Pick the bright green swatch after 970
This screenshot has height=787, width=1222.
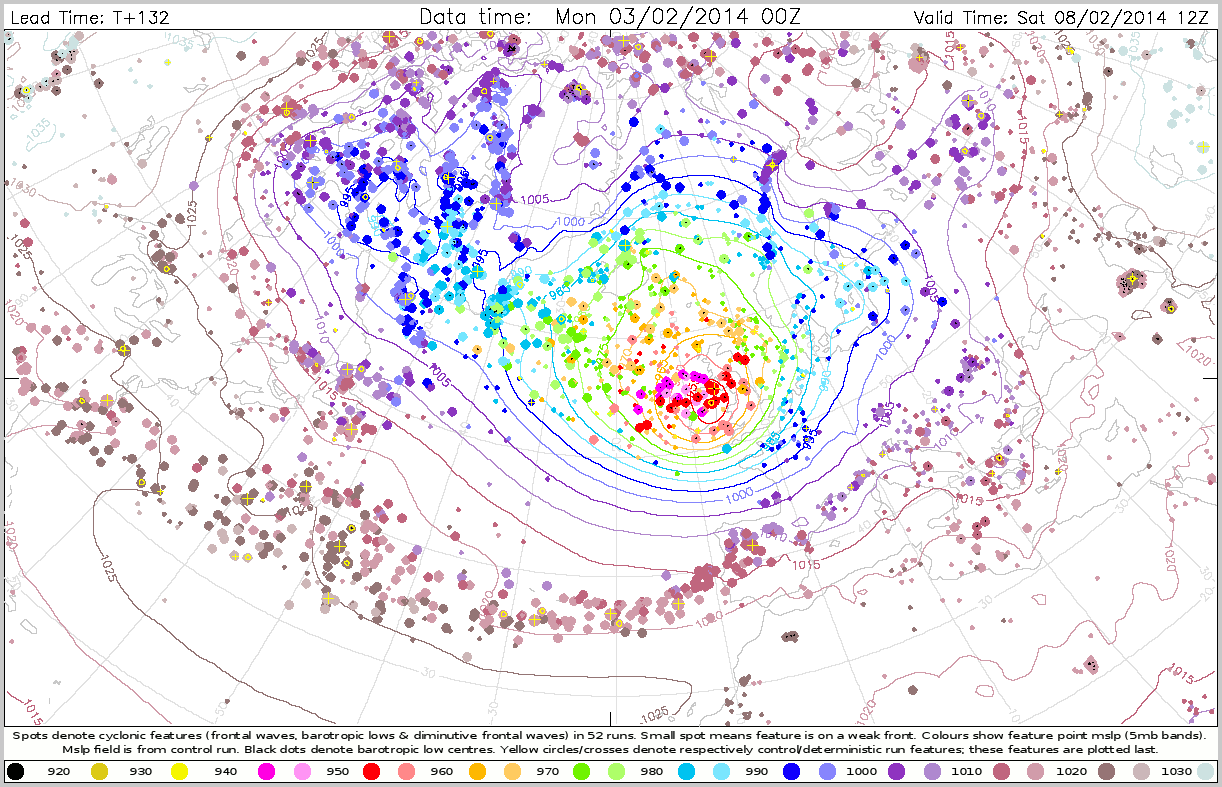pos(581,771)
